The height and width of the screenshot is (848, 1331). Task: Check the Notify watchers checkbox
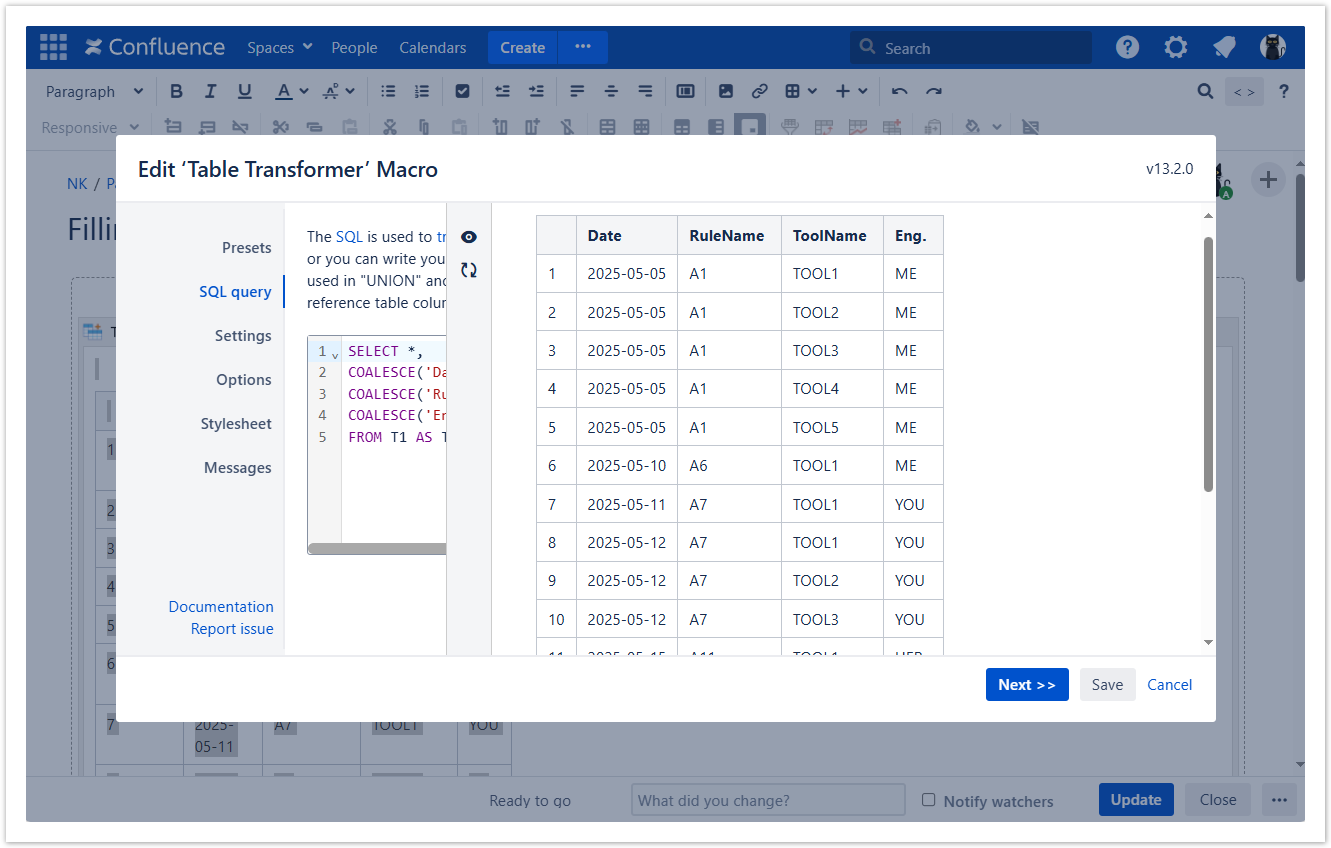(x=929, y=800)
